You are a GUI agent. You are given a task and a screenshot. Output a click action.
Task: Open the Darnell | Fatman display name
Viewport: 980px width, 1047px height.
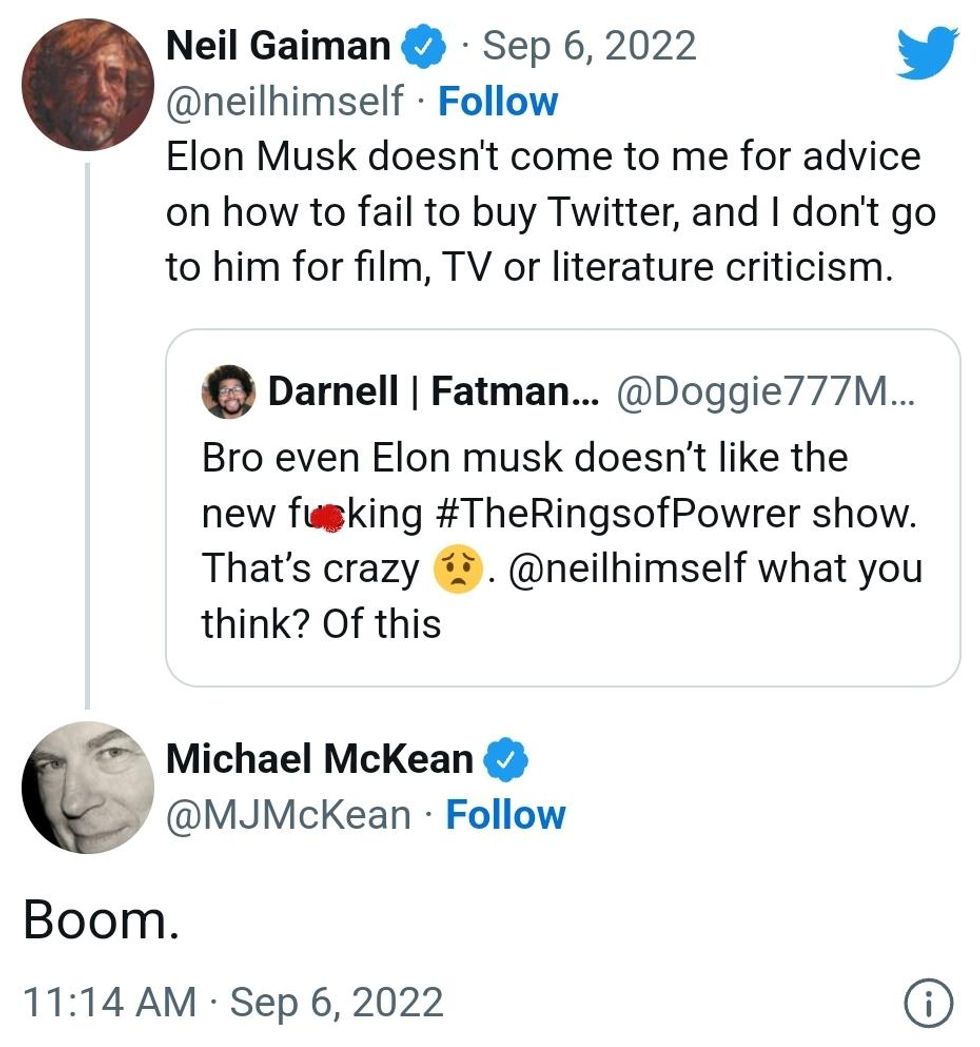(x=433, y=391)
